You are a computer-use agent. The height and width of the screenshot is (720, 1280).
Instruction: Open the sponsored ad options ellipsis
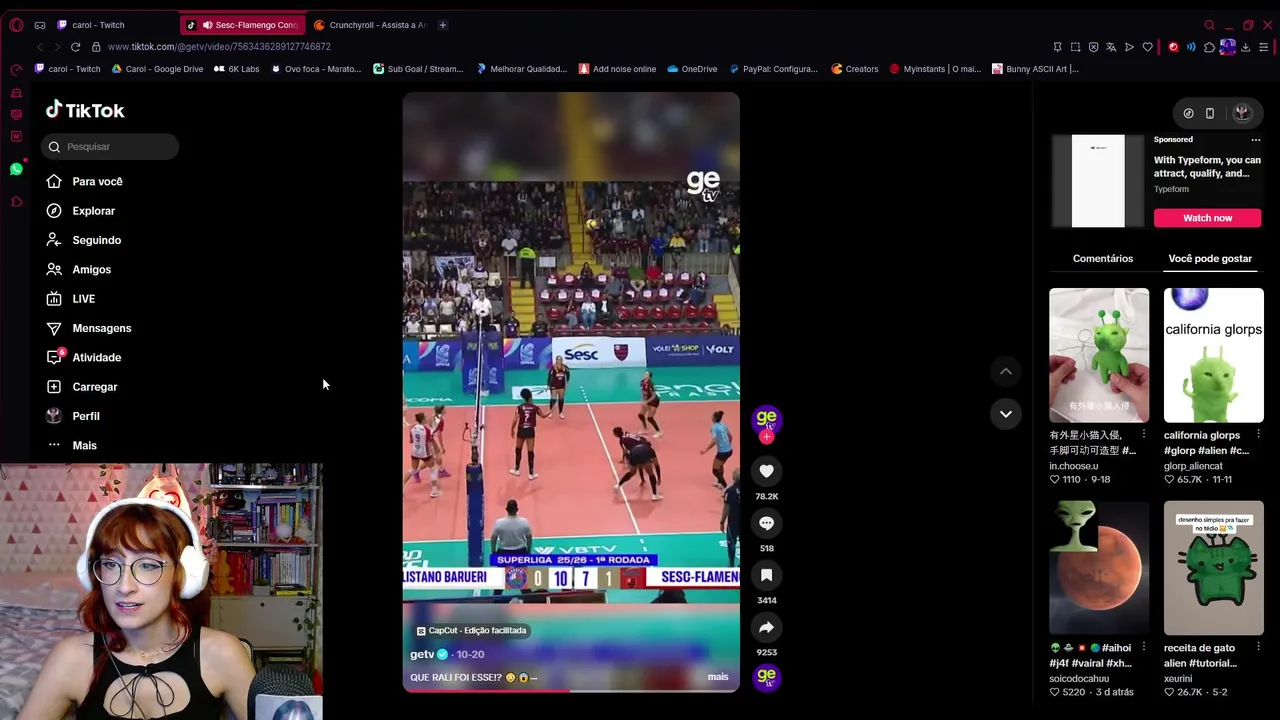(1256, 140)
